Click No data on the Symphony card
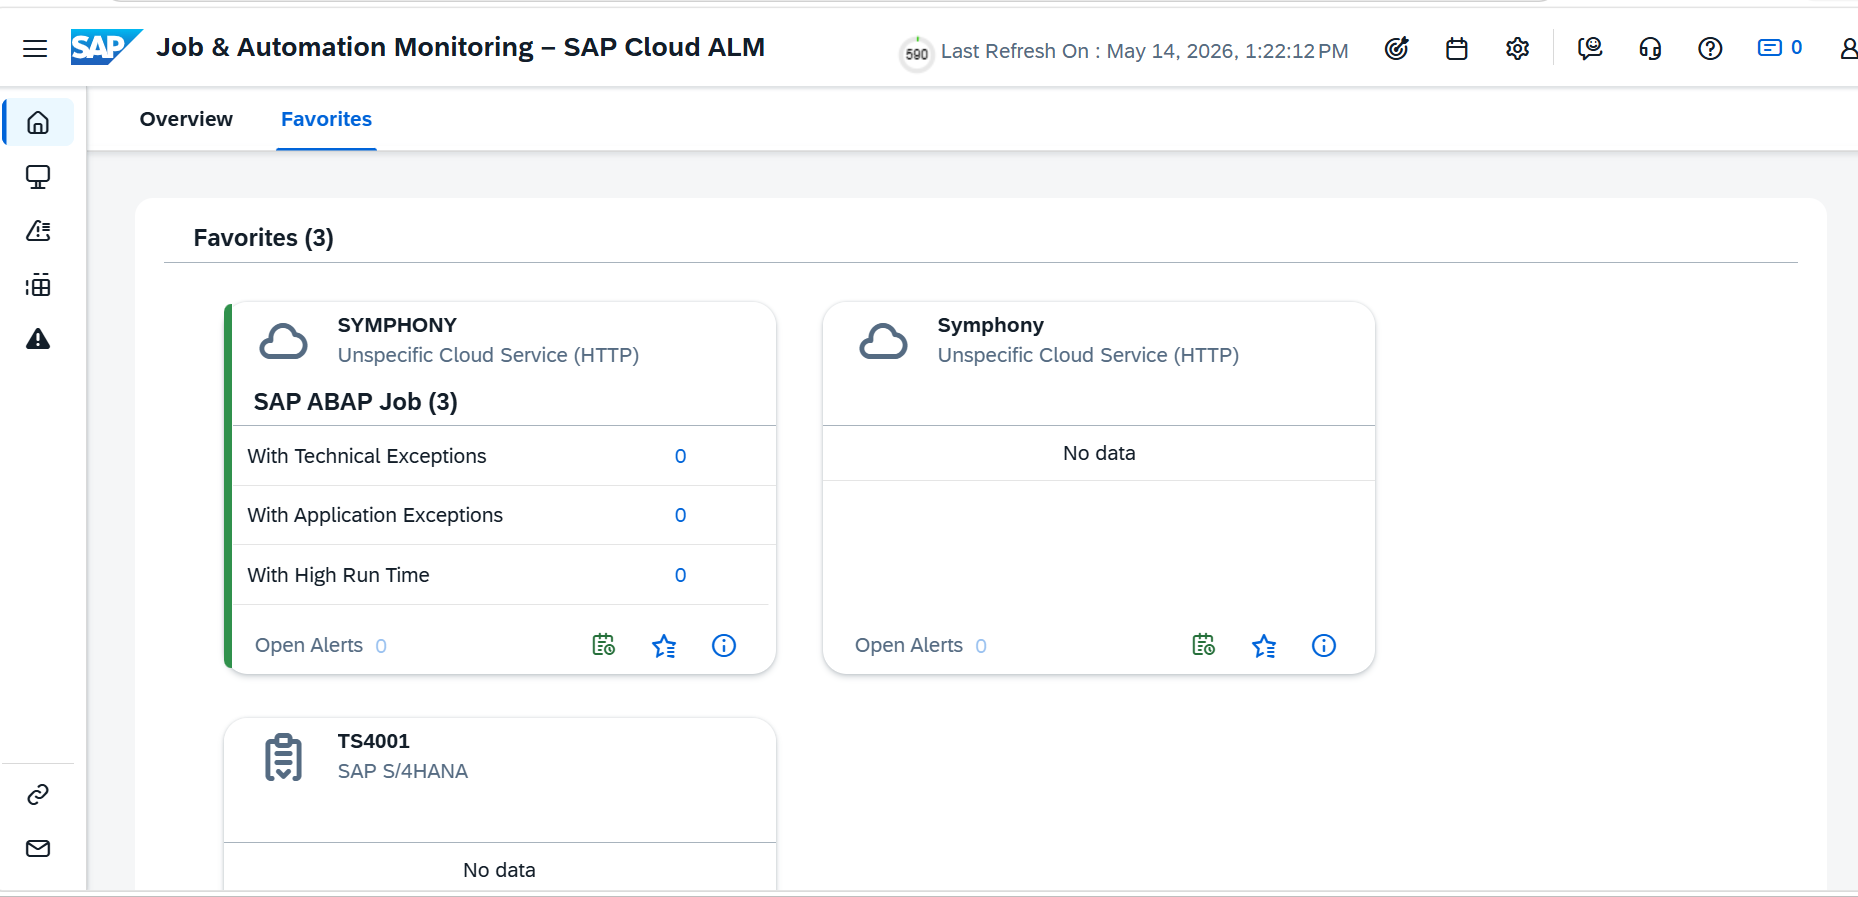 1099,453
